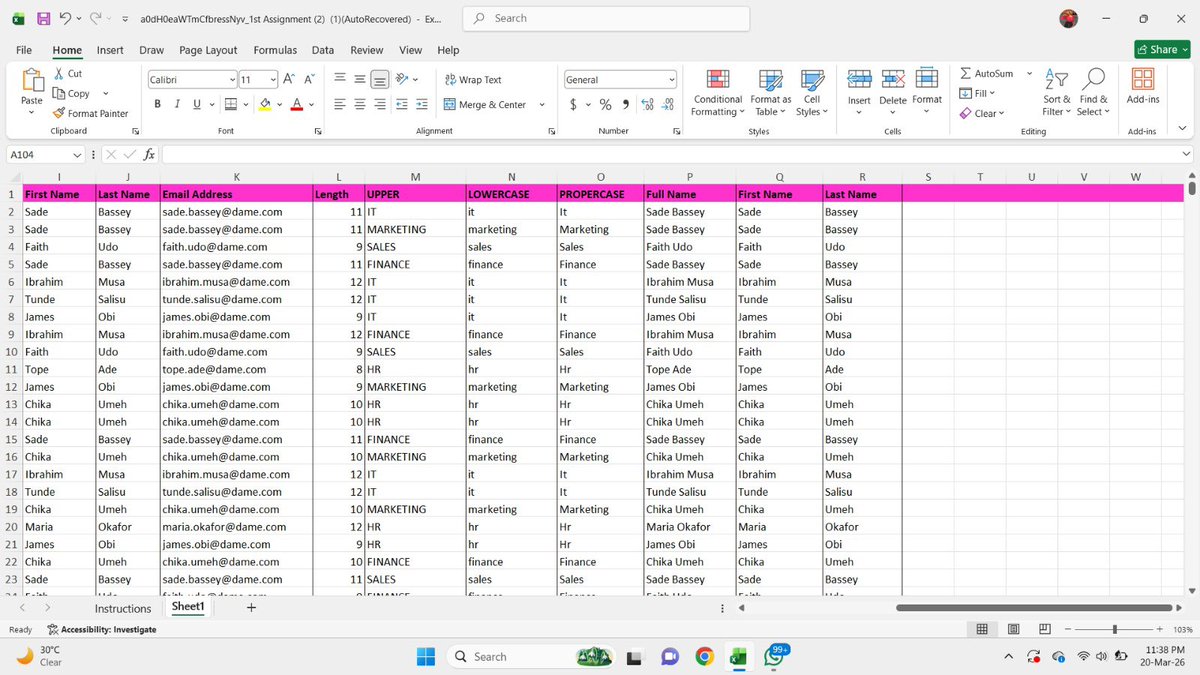Click Increase Decimal icon
This screenshot has height=675, width=1200.
tap(647, 104)
